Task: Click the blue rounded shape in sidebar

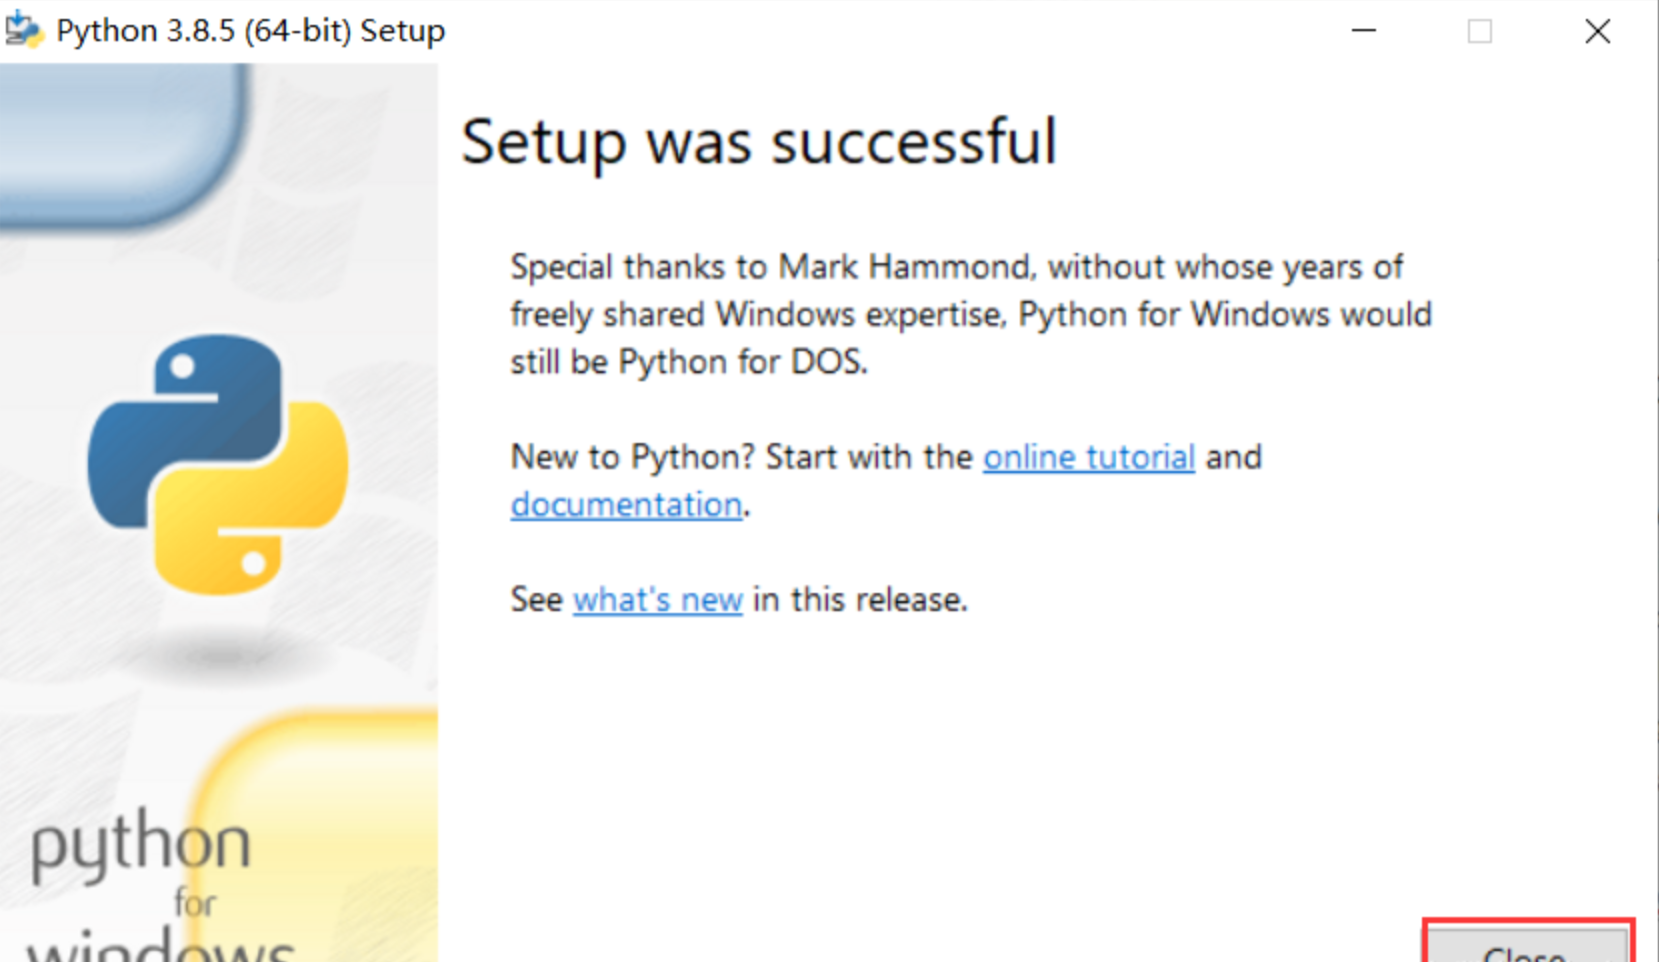Action: (x=120, y=140)
